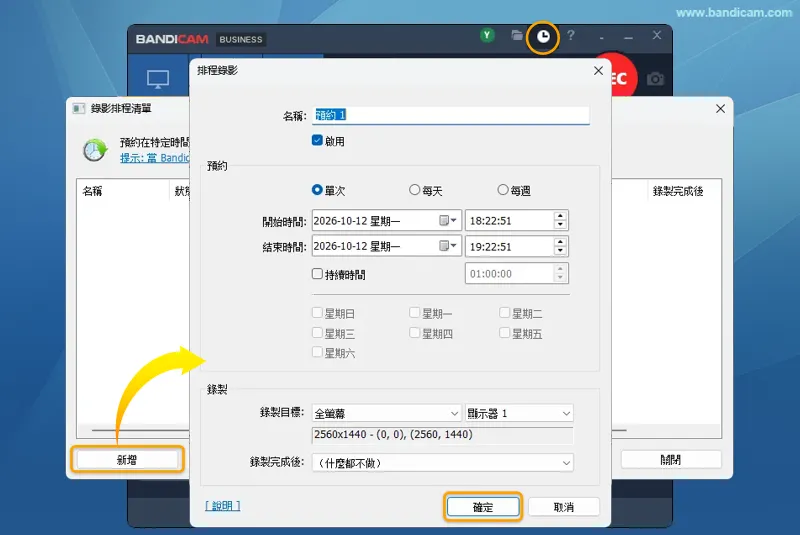The height and width of the screenshot is (535, 800).
Task: Click the help question mark icon
Action: (571, 35)
